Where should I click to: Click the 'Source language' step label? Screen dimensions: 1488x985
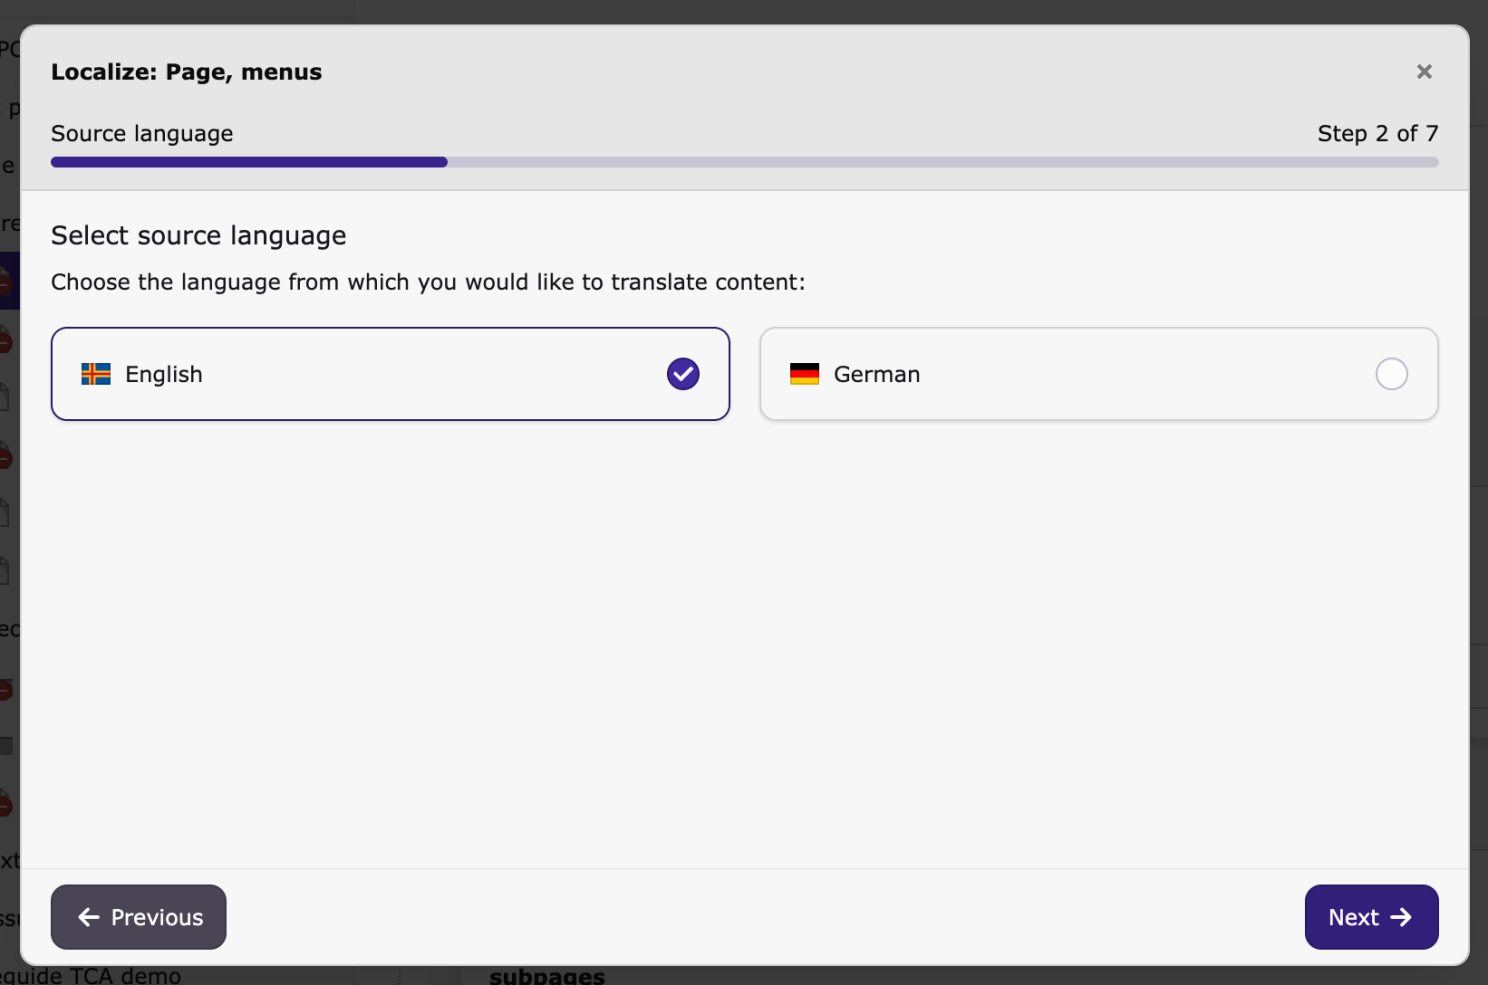point(142,134)
